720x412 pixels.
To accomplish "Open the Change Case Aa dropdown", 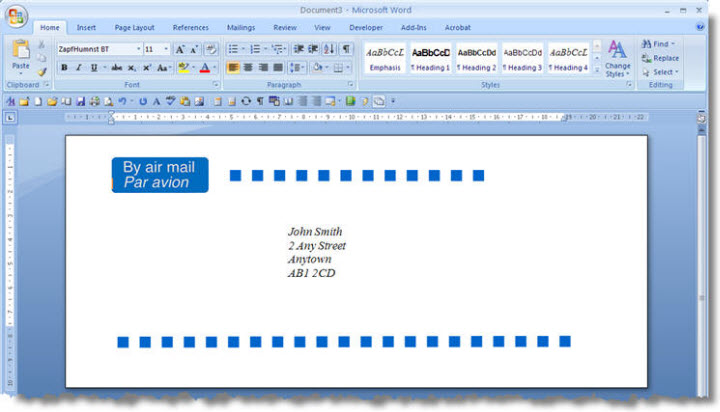I will pos(163,68).
